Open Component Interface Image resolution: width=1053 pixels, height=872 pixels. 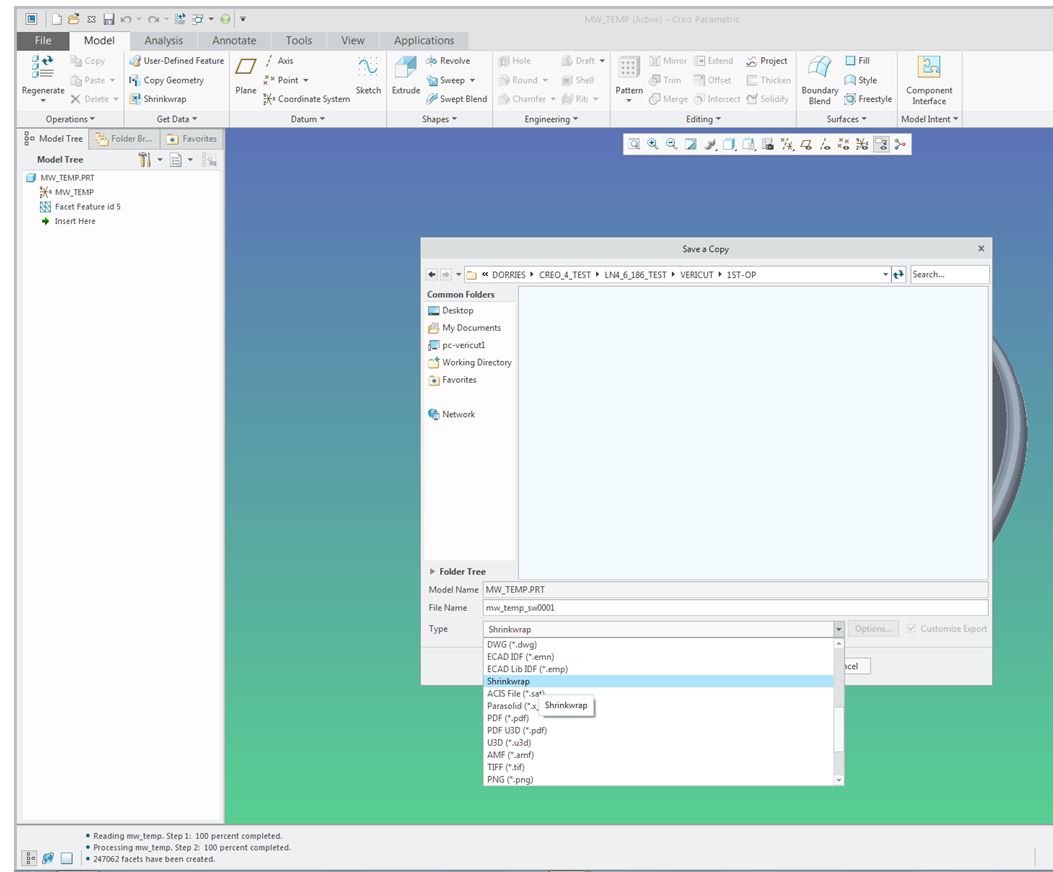[929, 79]
